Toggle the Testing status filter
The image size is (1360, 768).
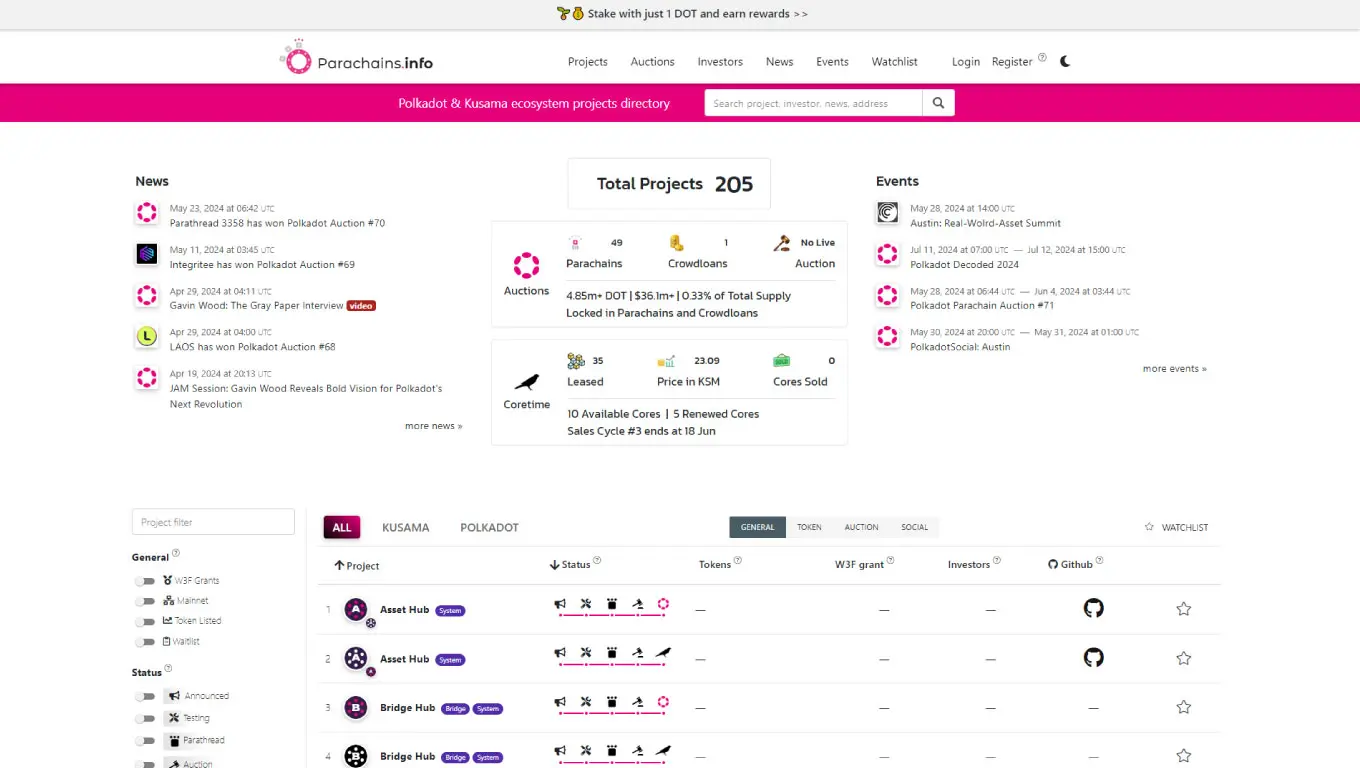click(146, 718)
